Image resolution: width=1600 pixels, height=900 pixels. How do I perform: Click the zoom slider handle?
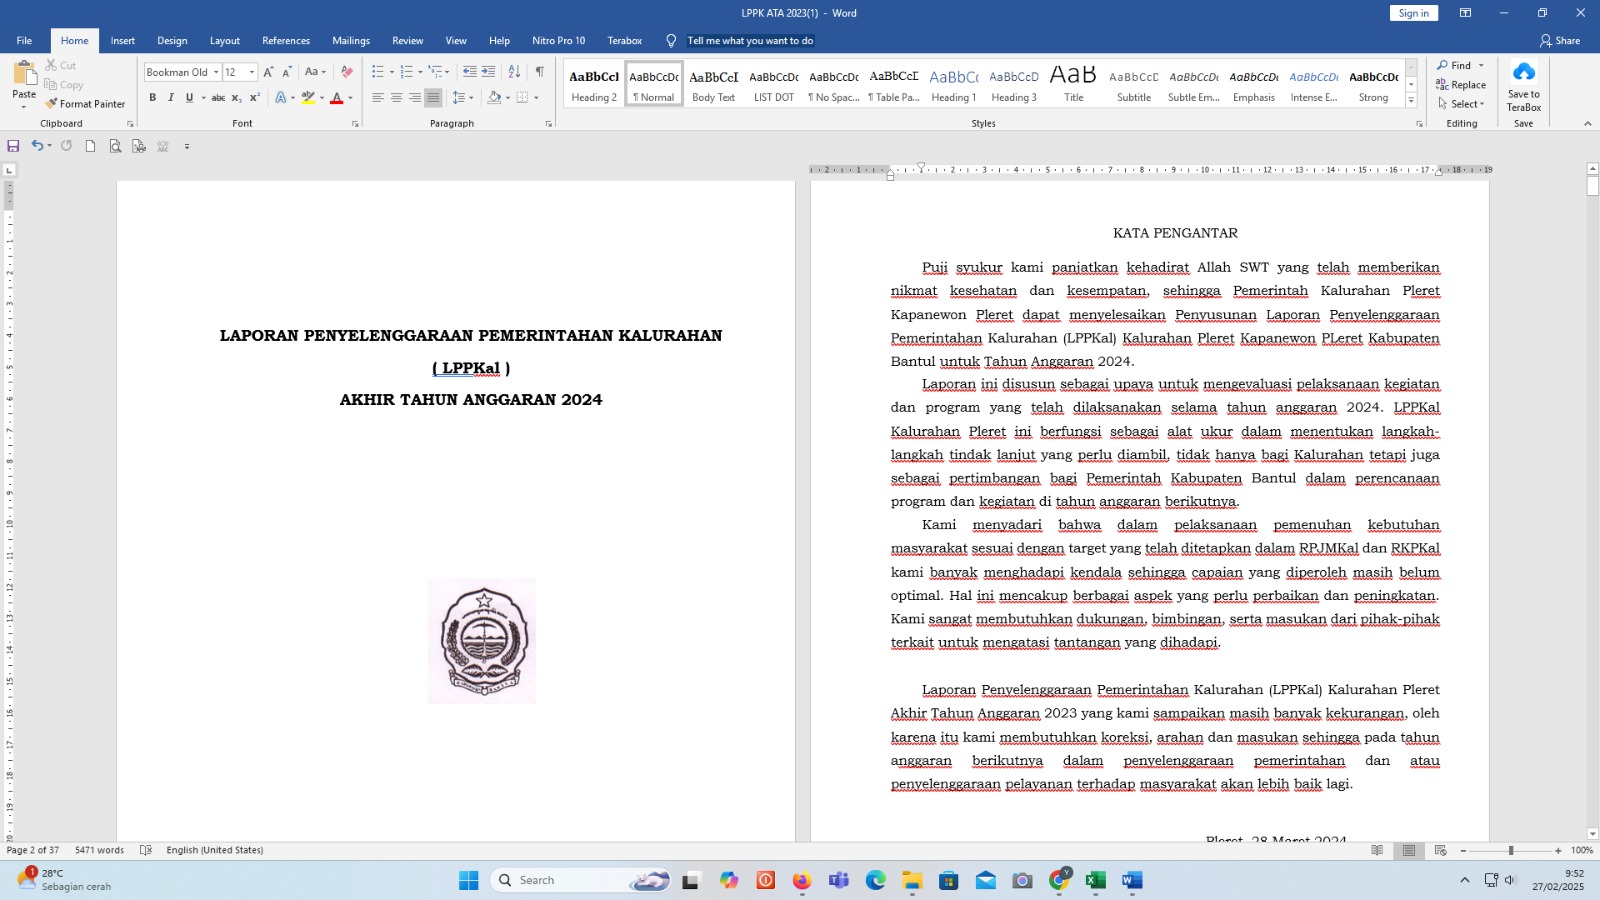coord(1510,850)
